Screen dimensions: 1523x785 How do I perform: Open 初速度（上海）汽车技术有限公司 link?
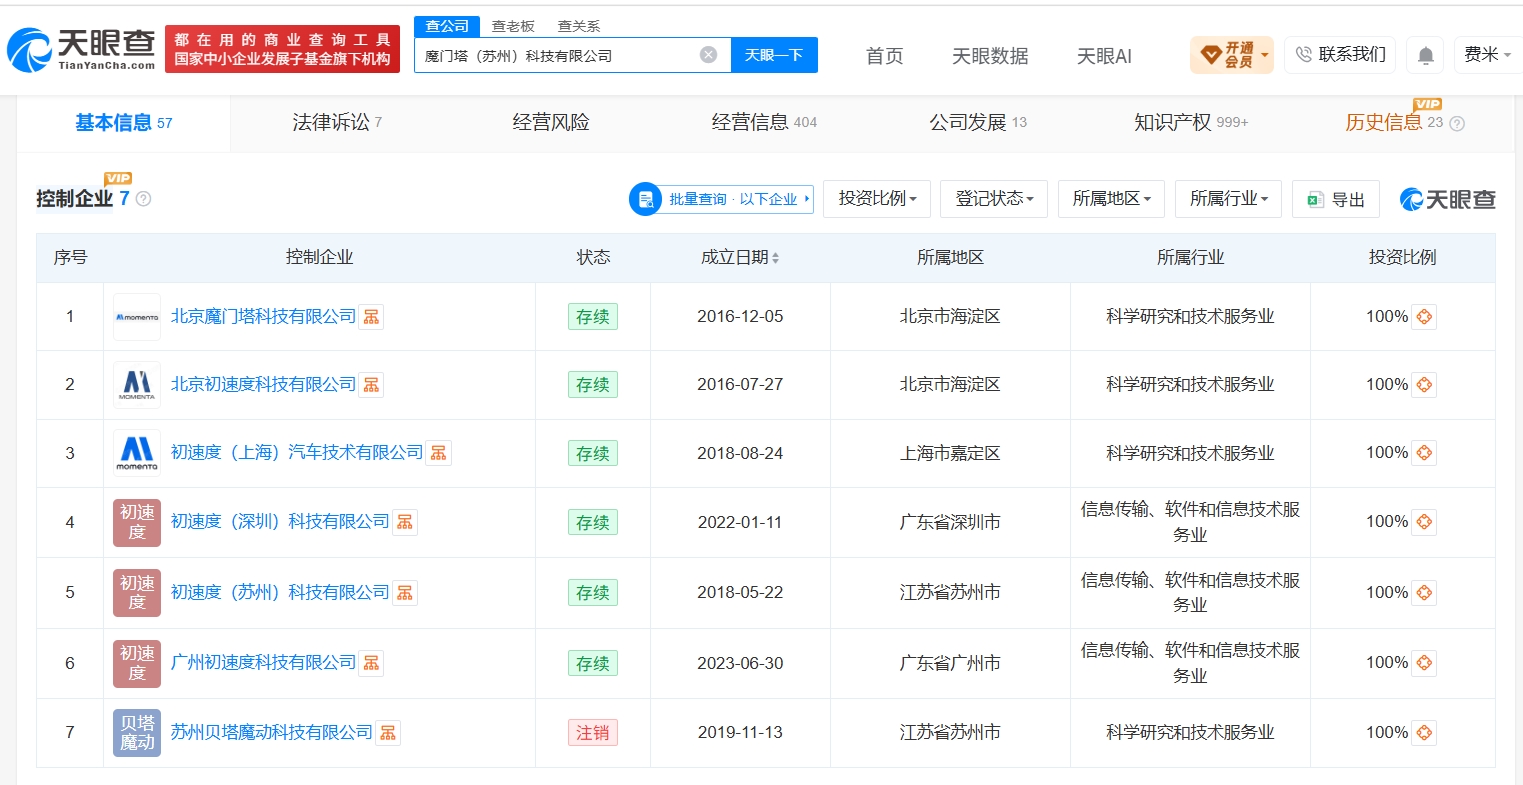pos(297,452)
